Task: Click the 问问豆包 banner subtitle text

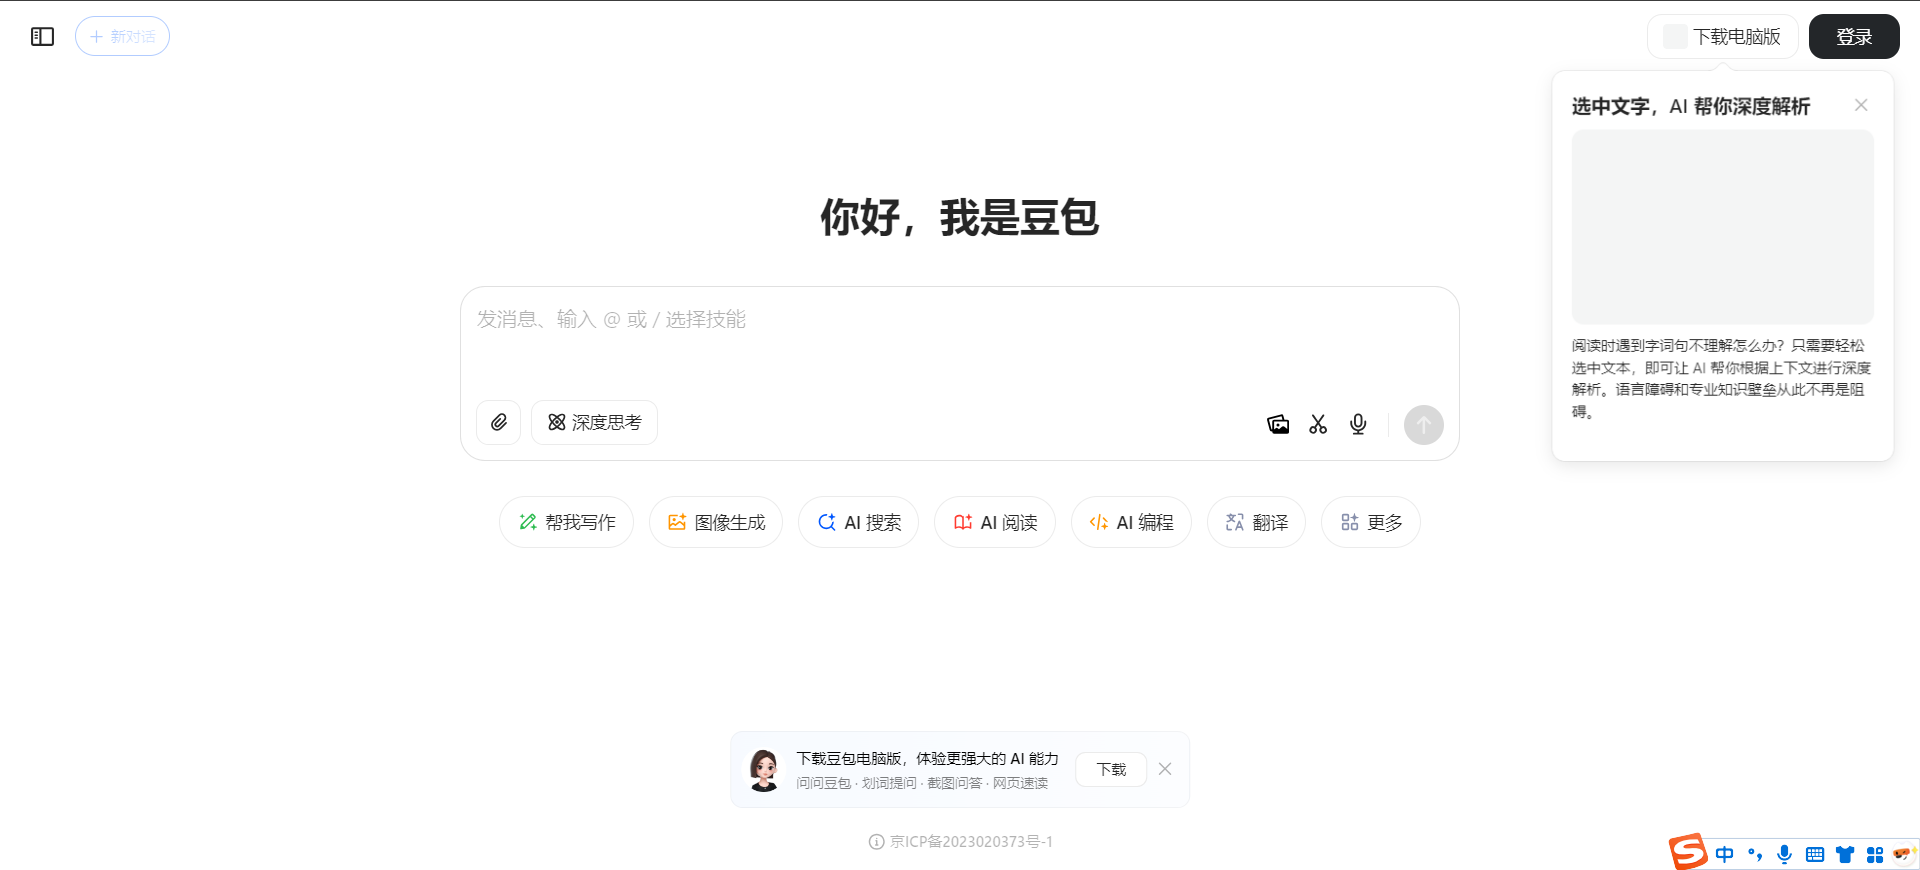Action: [823, 783]
